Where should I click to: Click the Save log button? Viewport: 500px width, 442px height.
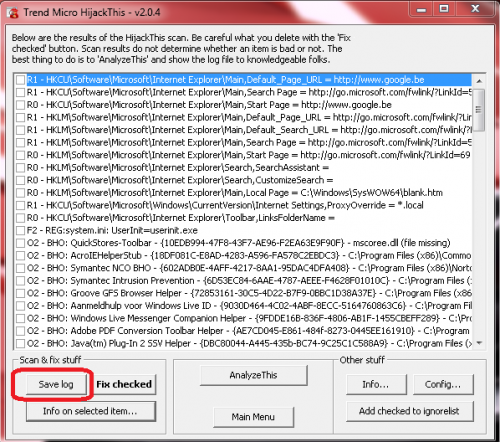coord(56,384)
